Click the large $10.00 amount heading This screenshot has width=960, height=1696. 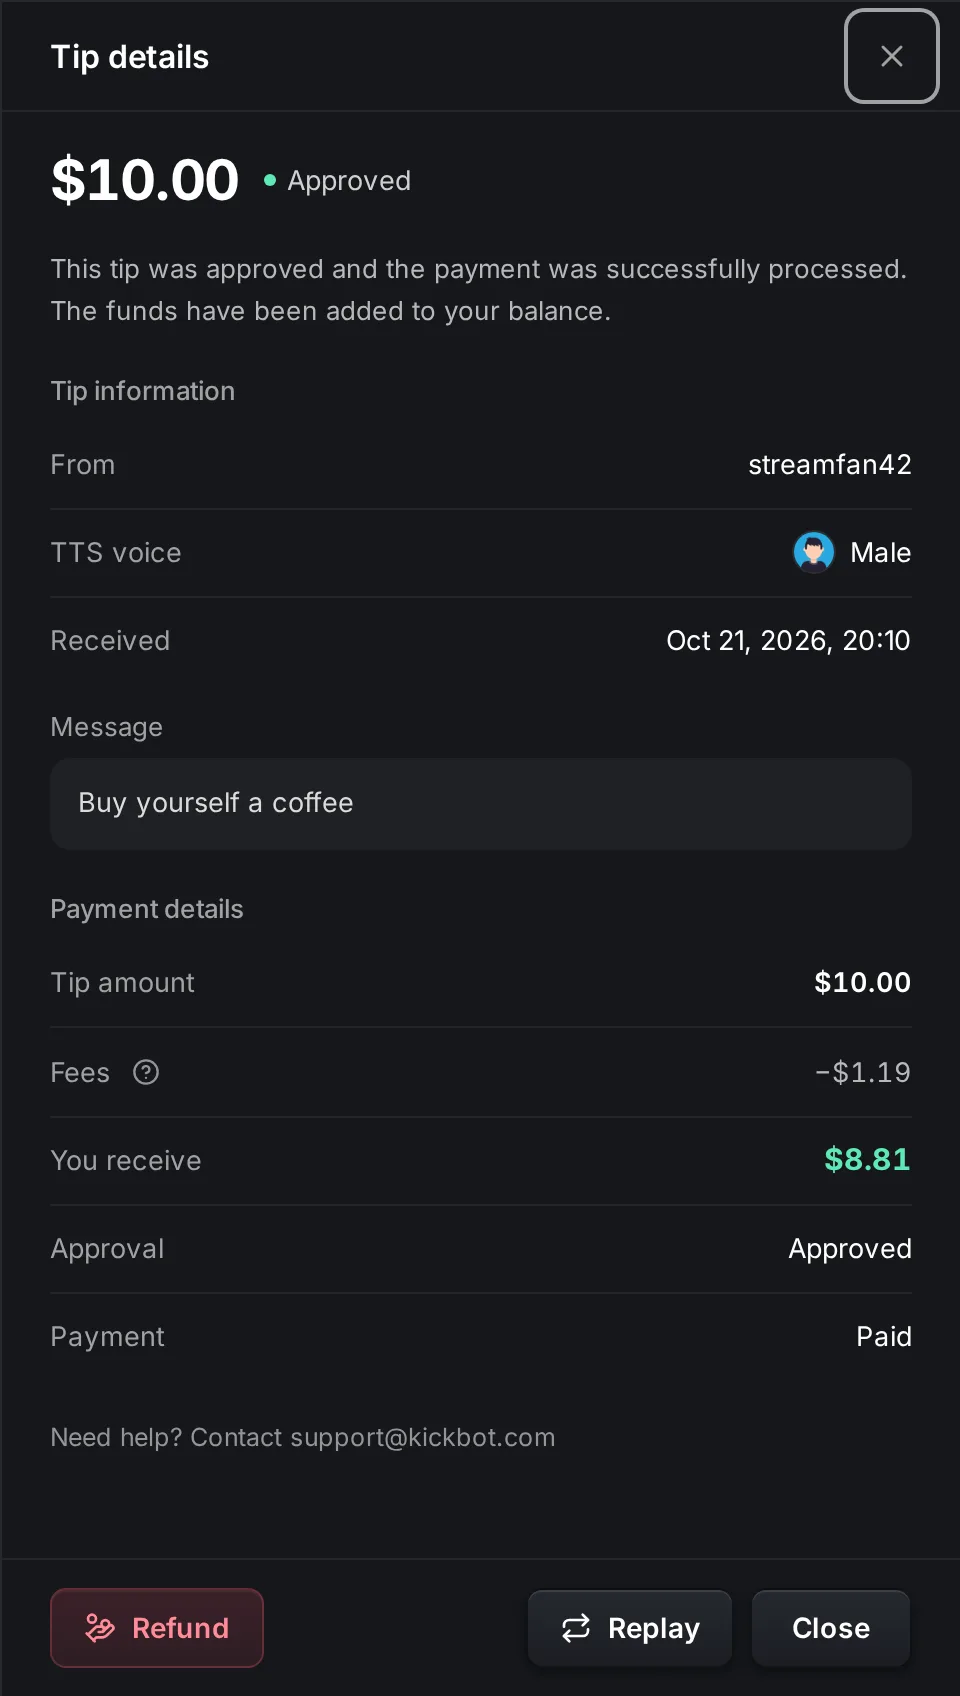point(145,180)
